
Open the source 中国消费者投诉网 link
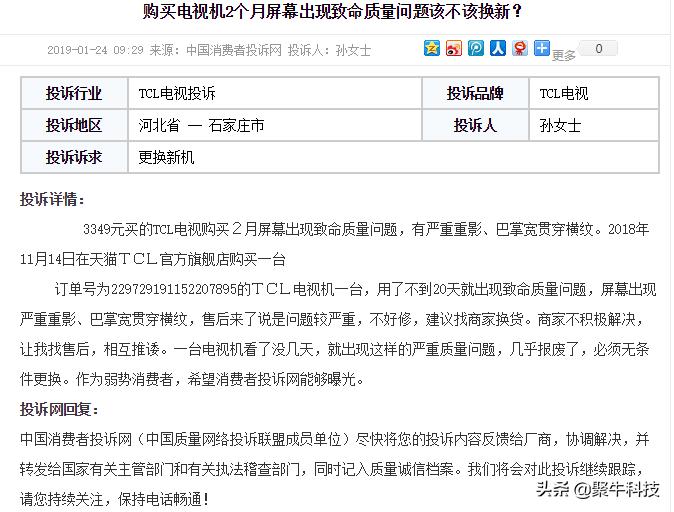pyautogui.click(x=234, y=50)
